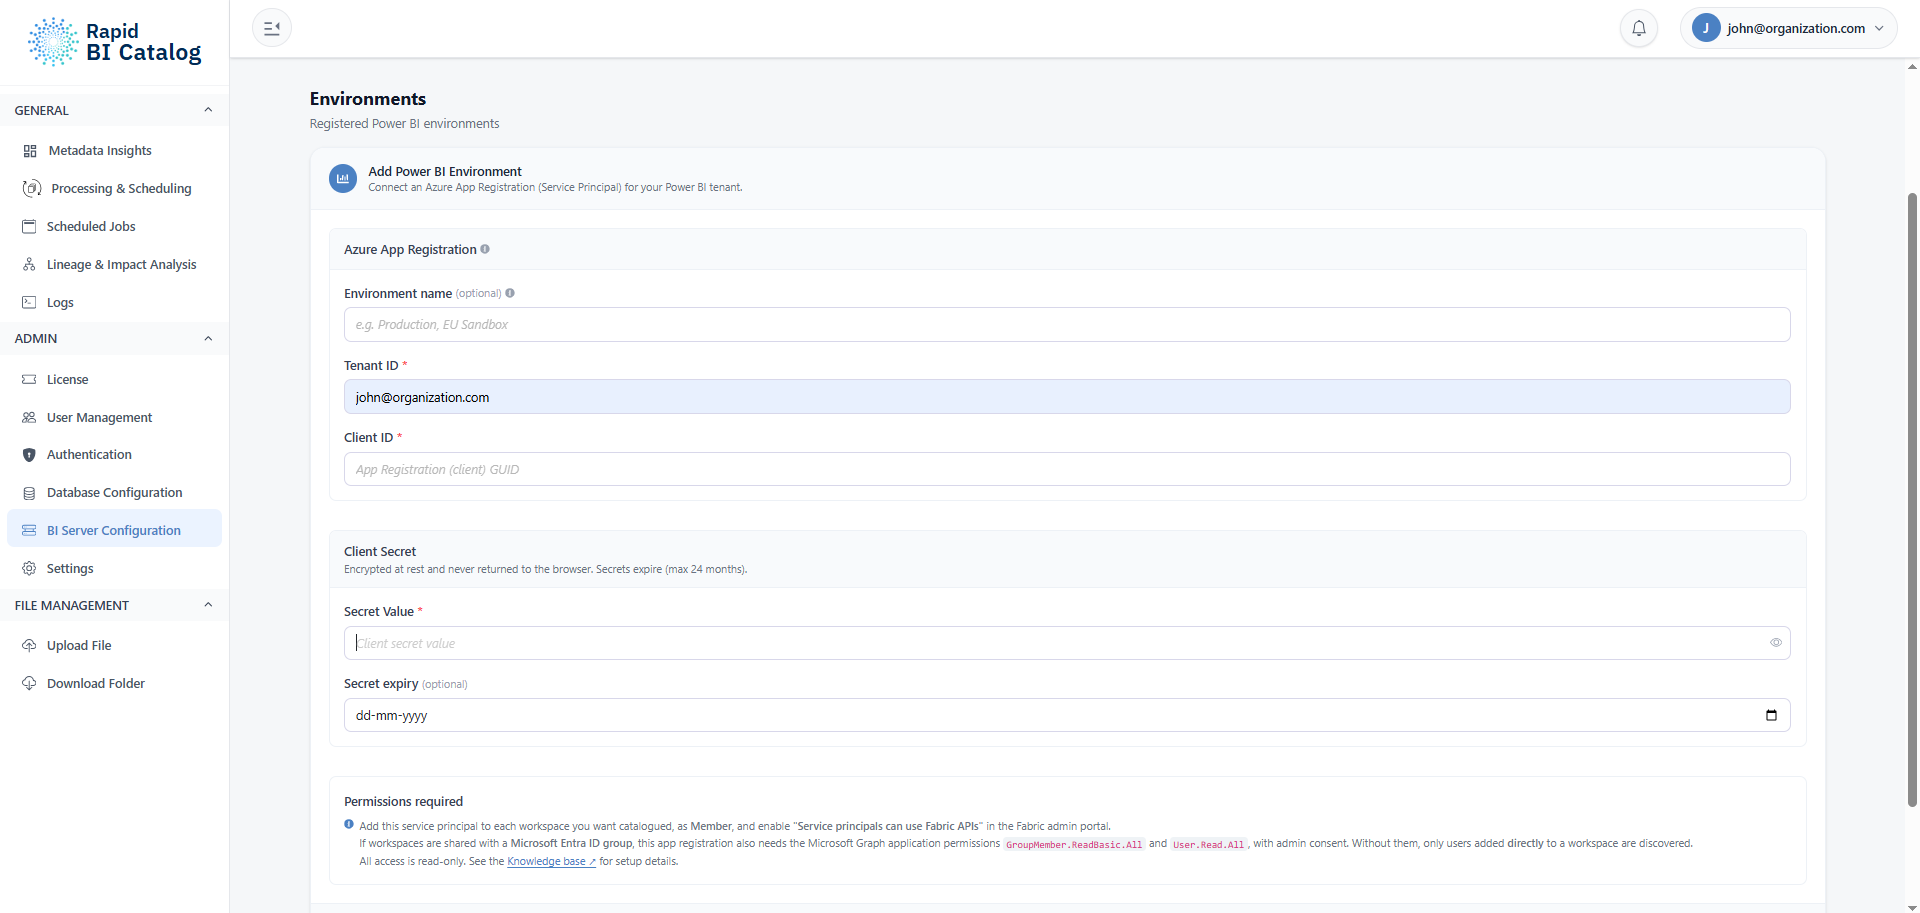Click the Secret expiry date field
This screenshot has height=913, width=1920.
click(1067, 715)
